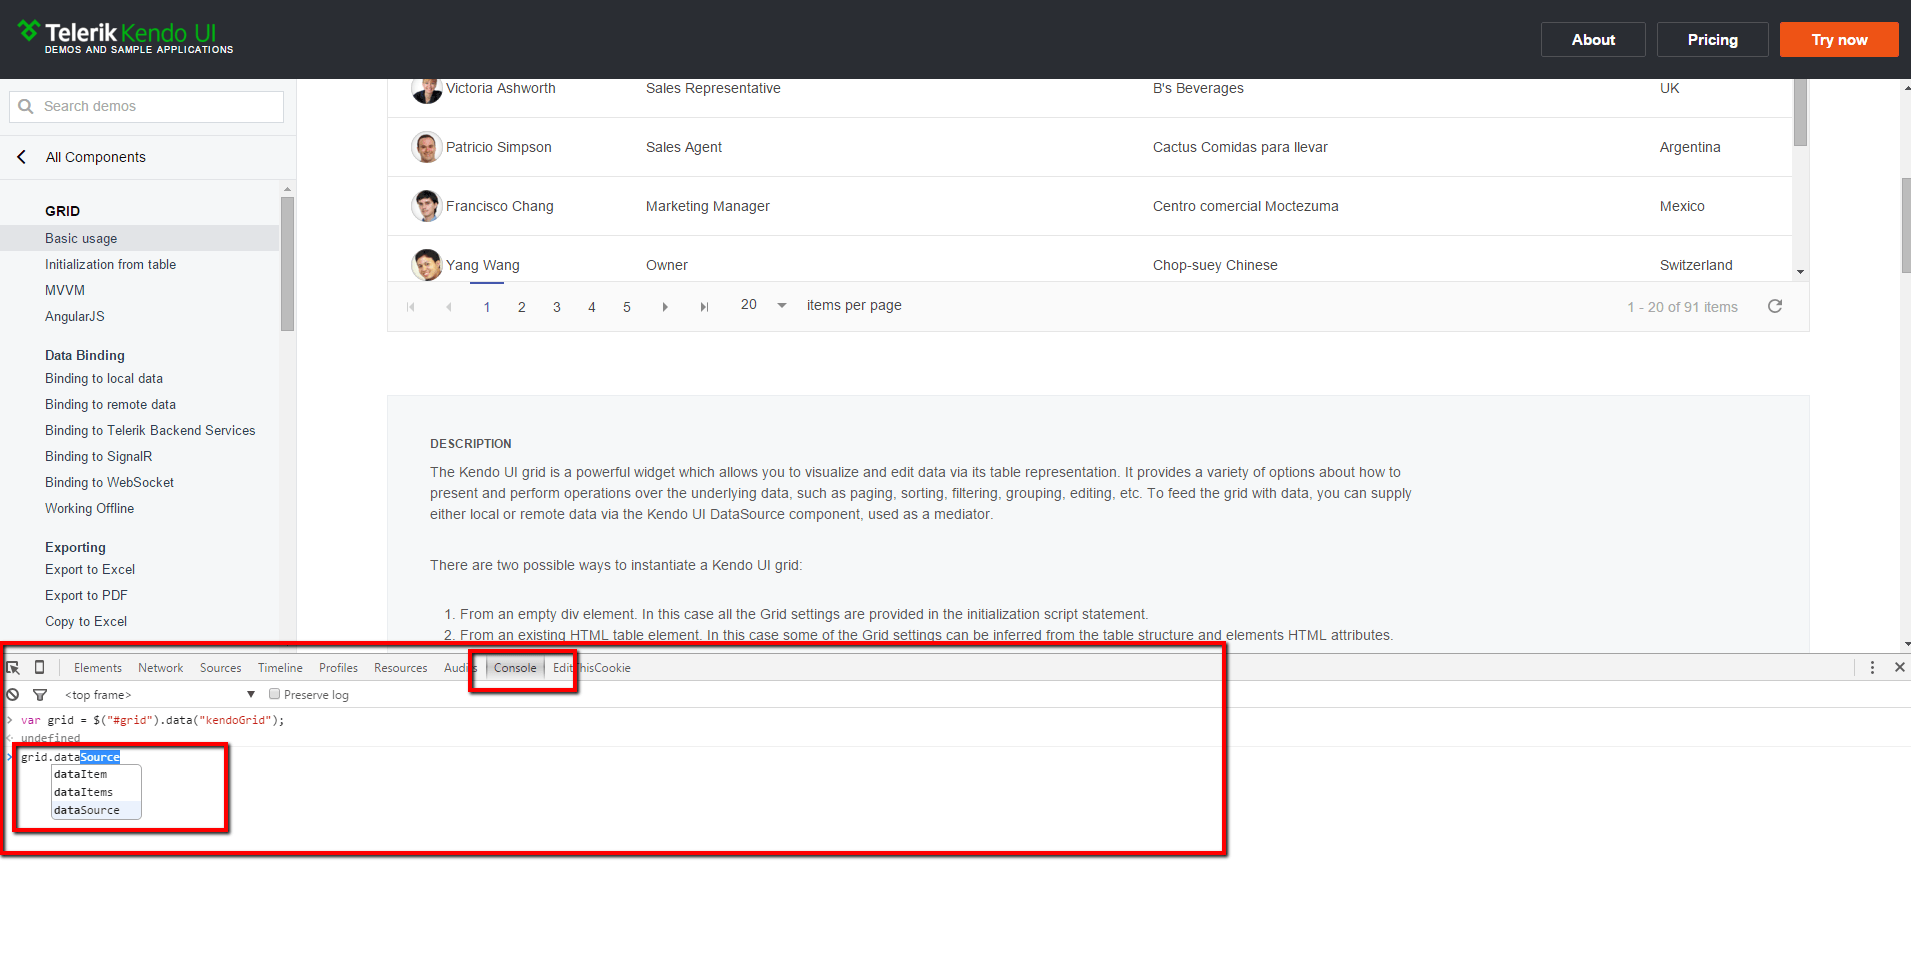The height and width of the screenshot is (954, 1911).
Task: Select dataSource autocomplete suggestion
Action: pyautogui.click(x=96, y=810)
